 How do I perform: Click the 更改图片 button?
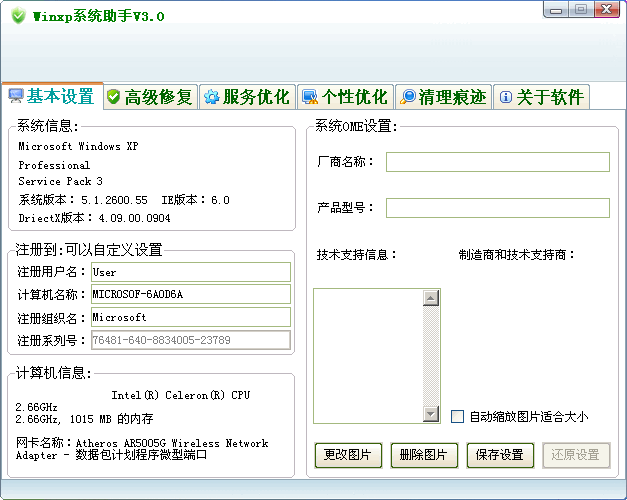pos(348,455)
